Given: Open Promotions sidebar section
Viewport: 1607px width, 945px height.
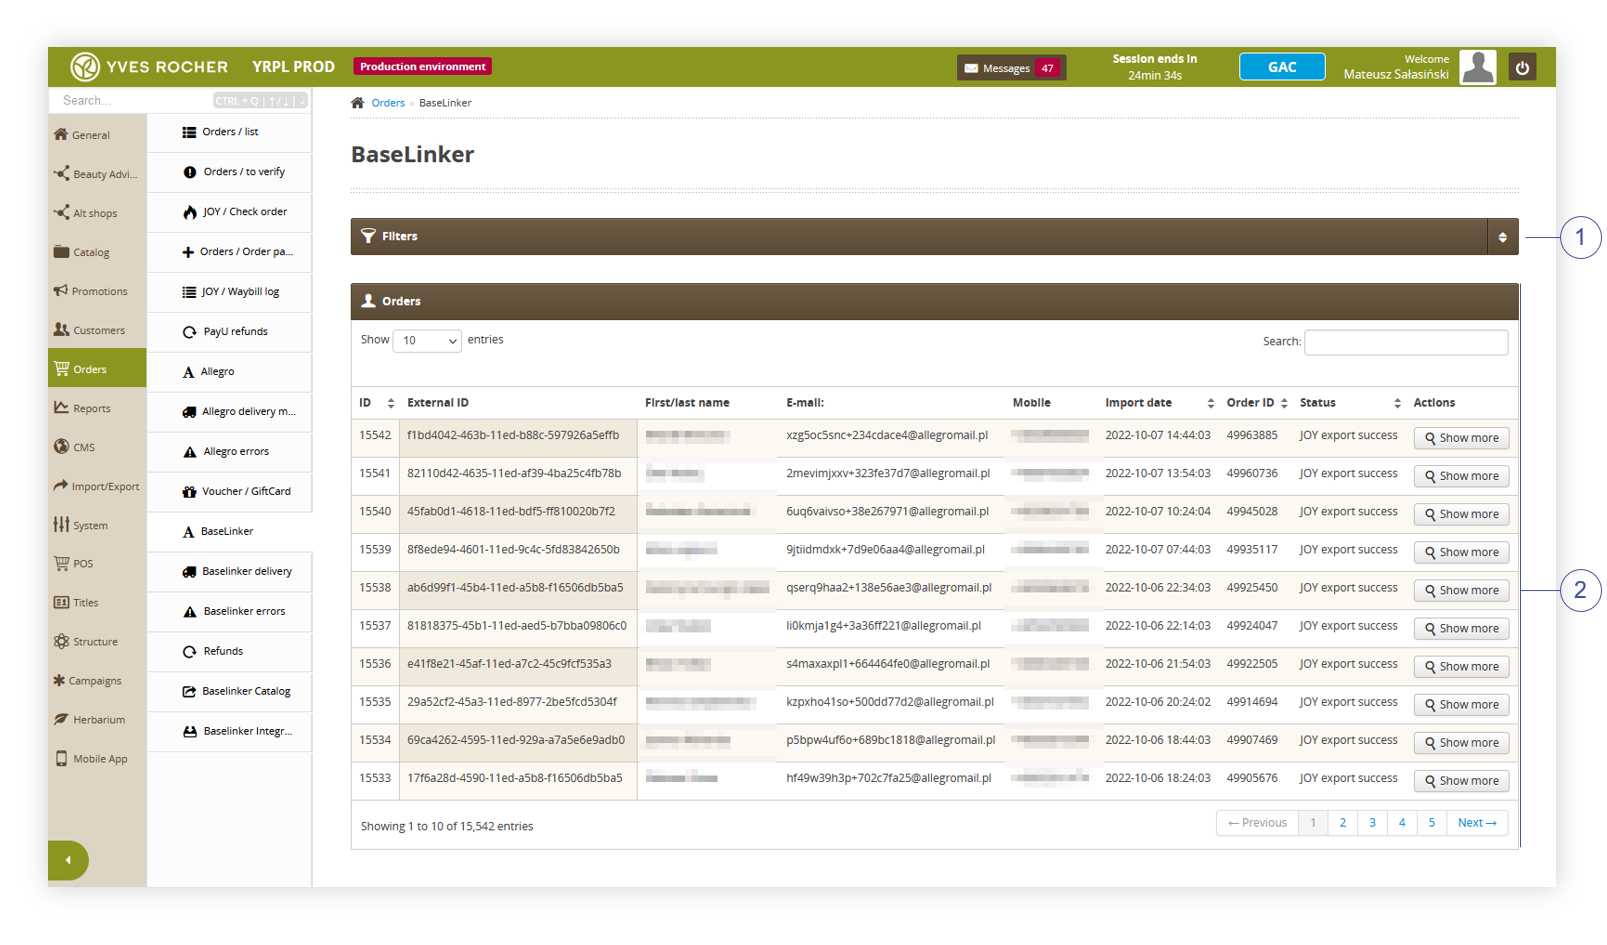Looking at the screenshot, I should pos(97,291).
